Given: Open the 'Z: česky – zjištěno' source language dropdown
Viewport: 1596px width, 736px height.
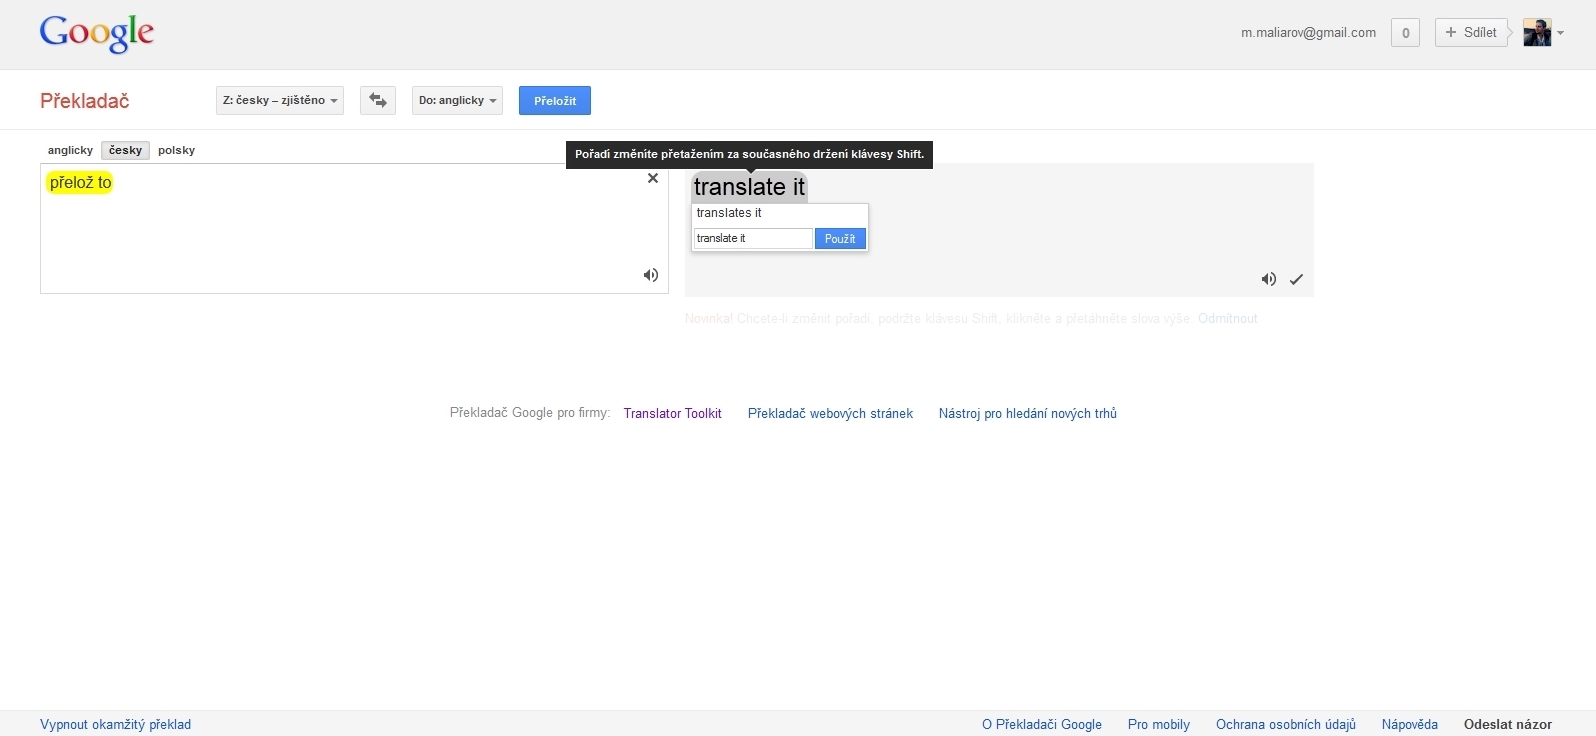Looking at the screenshot, I should [x=280, y=100].
